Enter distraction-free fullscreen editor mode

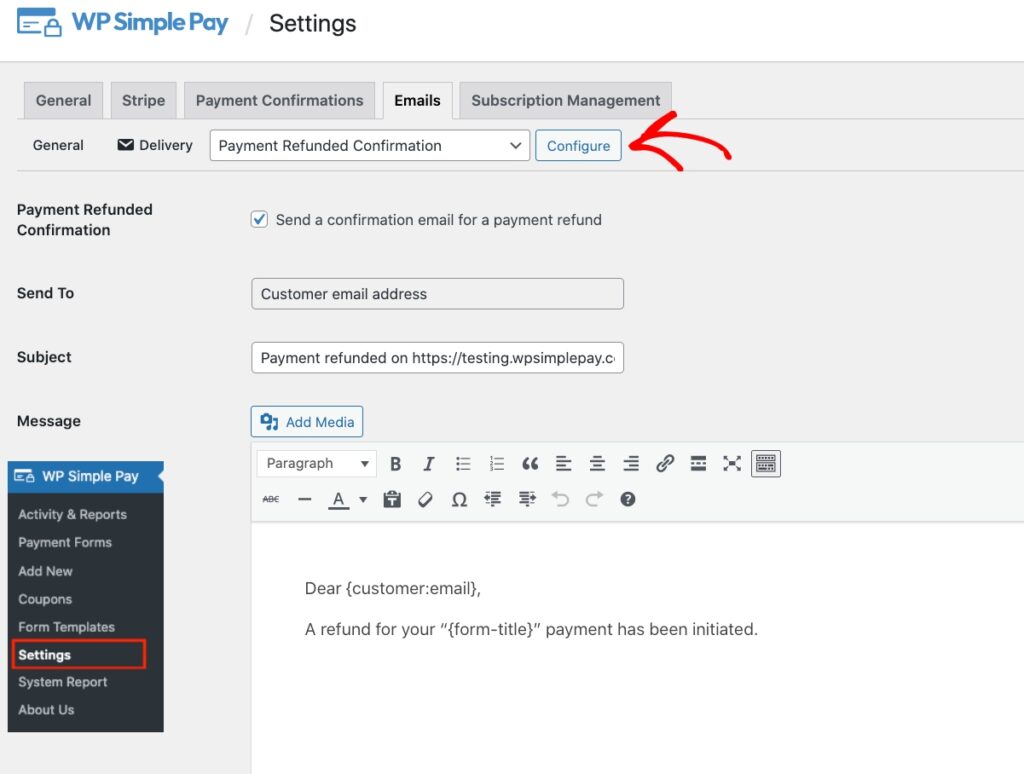tap(732, 464)
